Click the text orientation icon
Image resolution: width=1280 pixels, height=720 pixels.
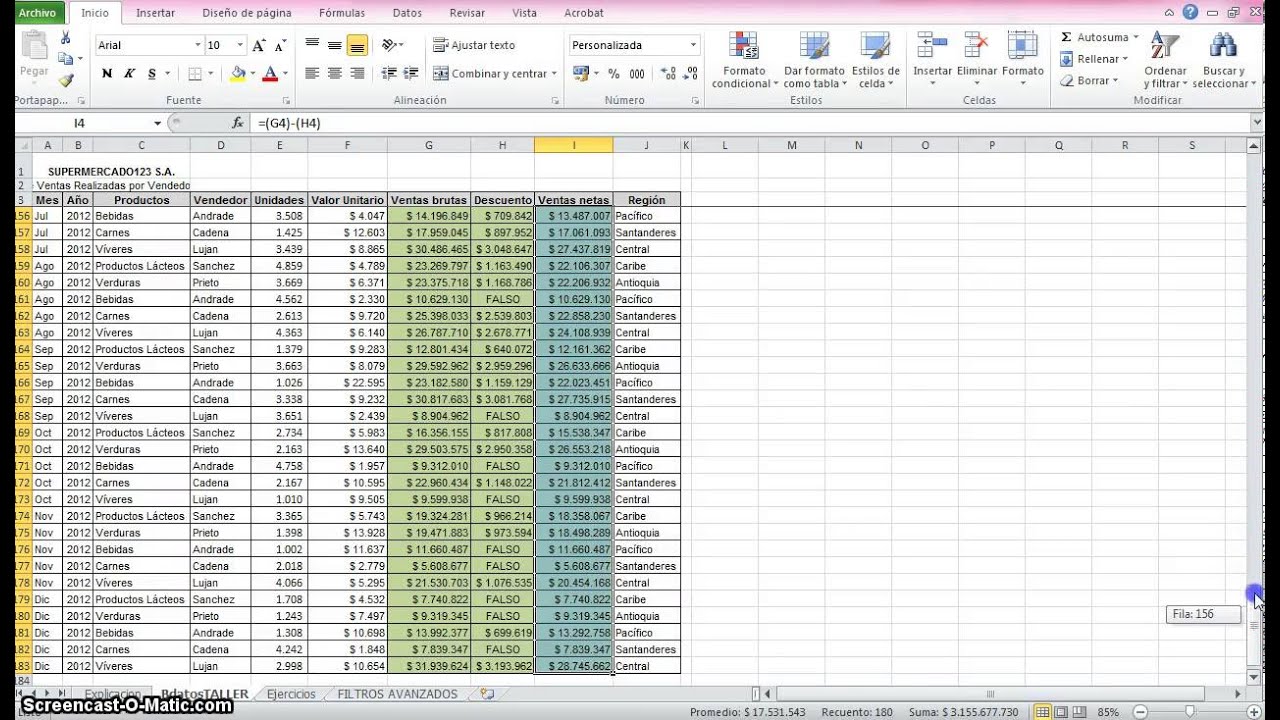point(388,44)
